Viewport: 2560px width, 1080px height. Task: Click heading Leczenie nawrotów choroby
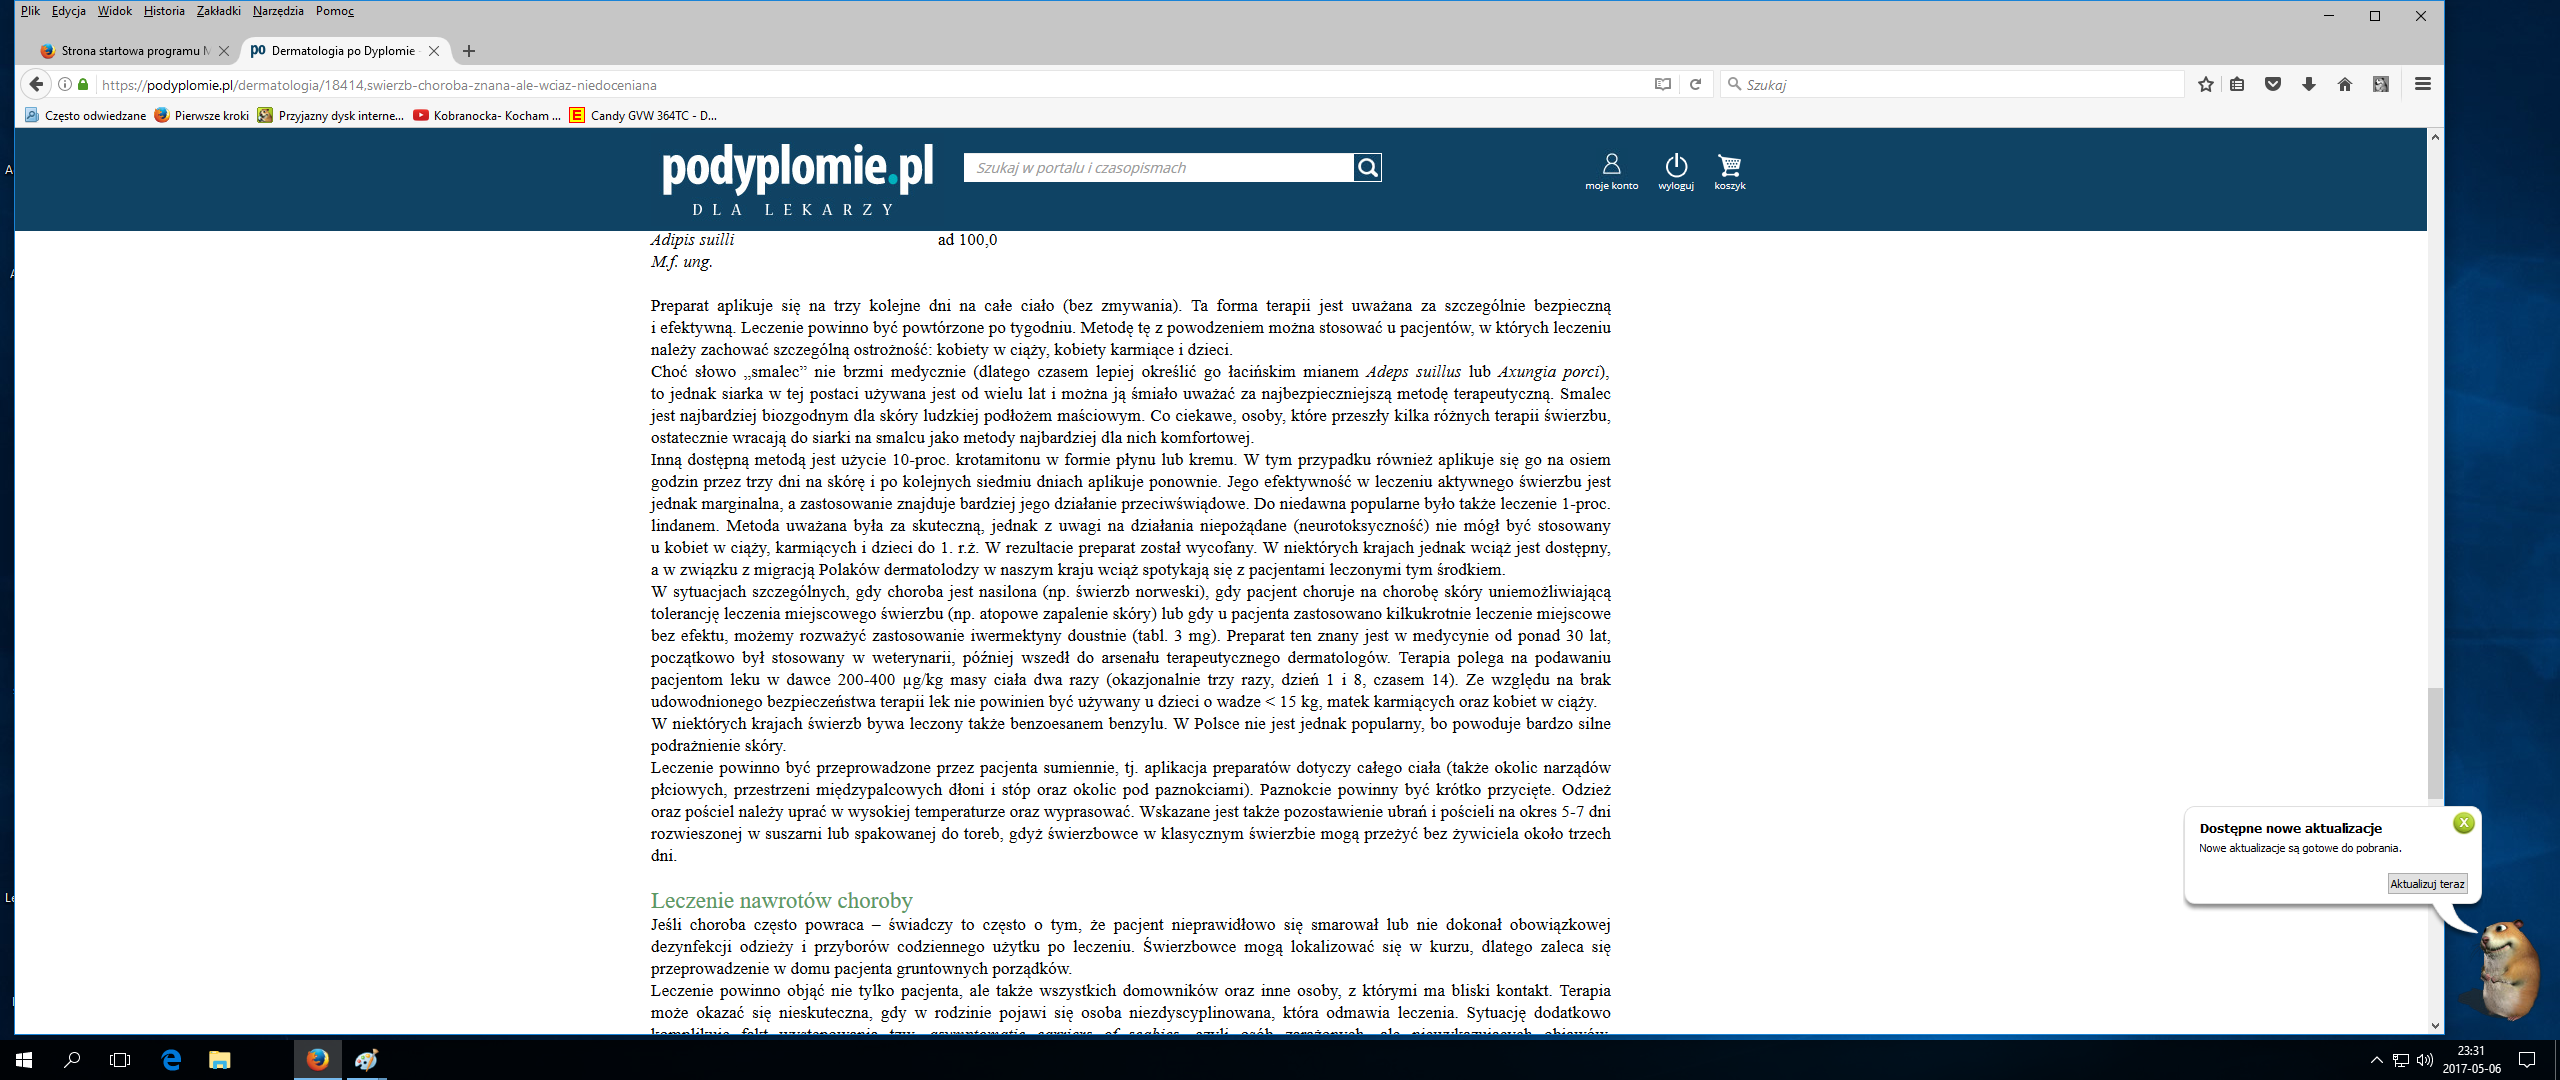coord(781,900)
